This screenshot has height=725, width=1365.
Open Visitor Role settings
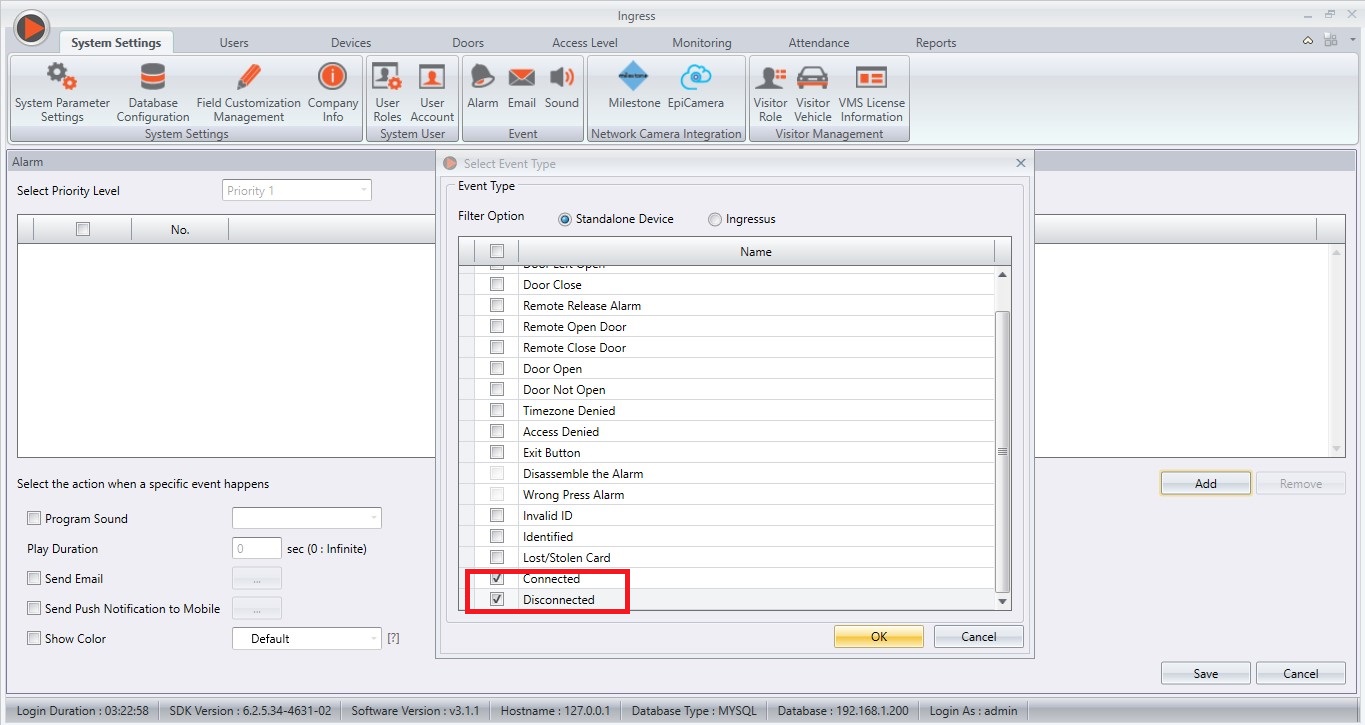(x=770, y=93)
